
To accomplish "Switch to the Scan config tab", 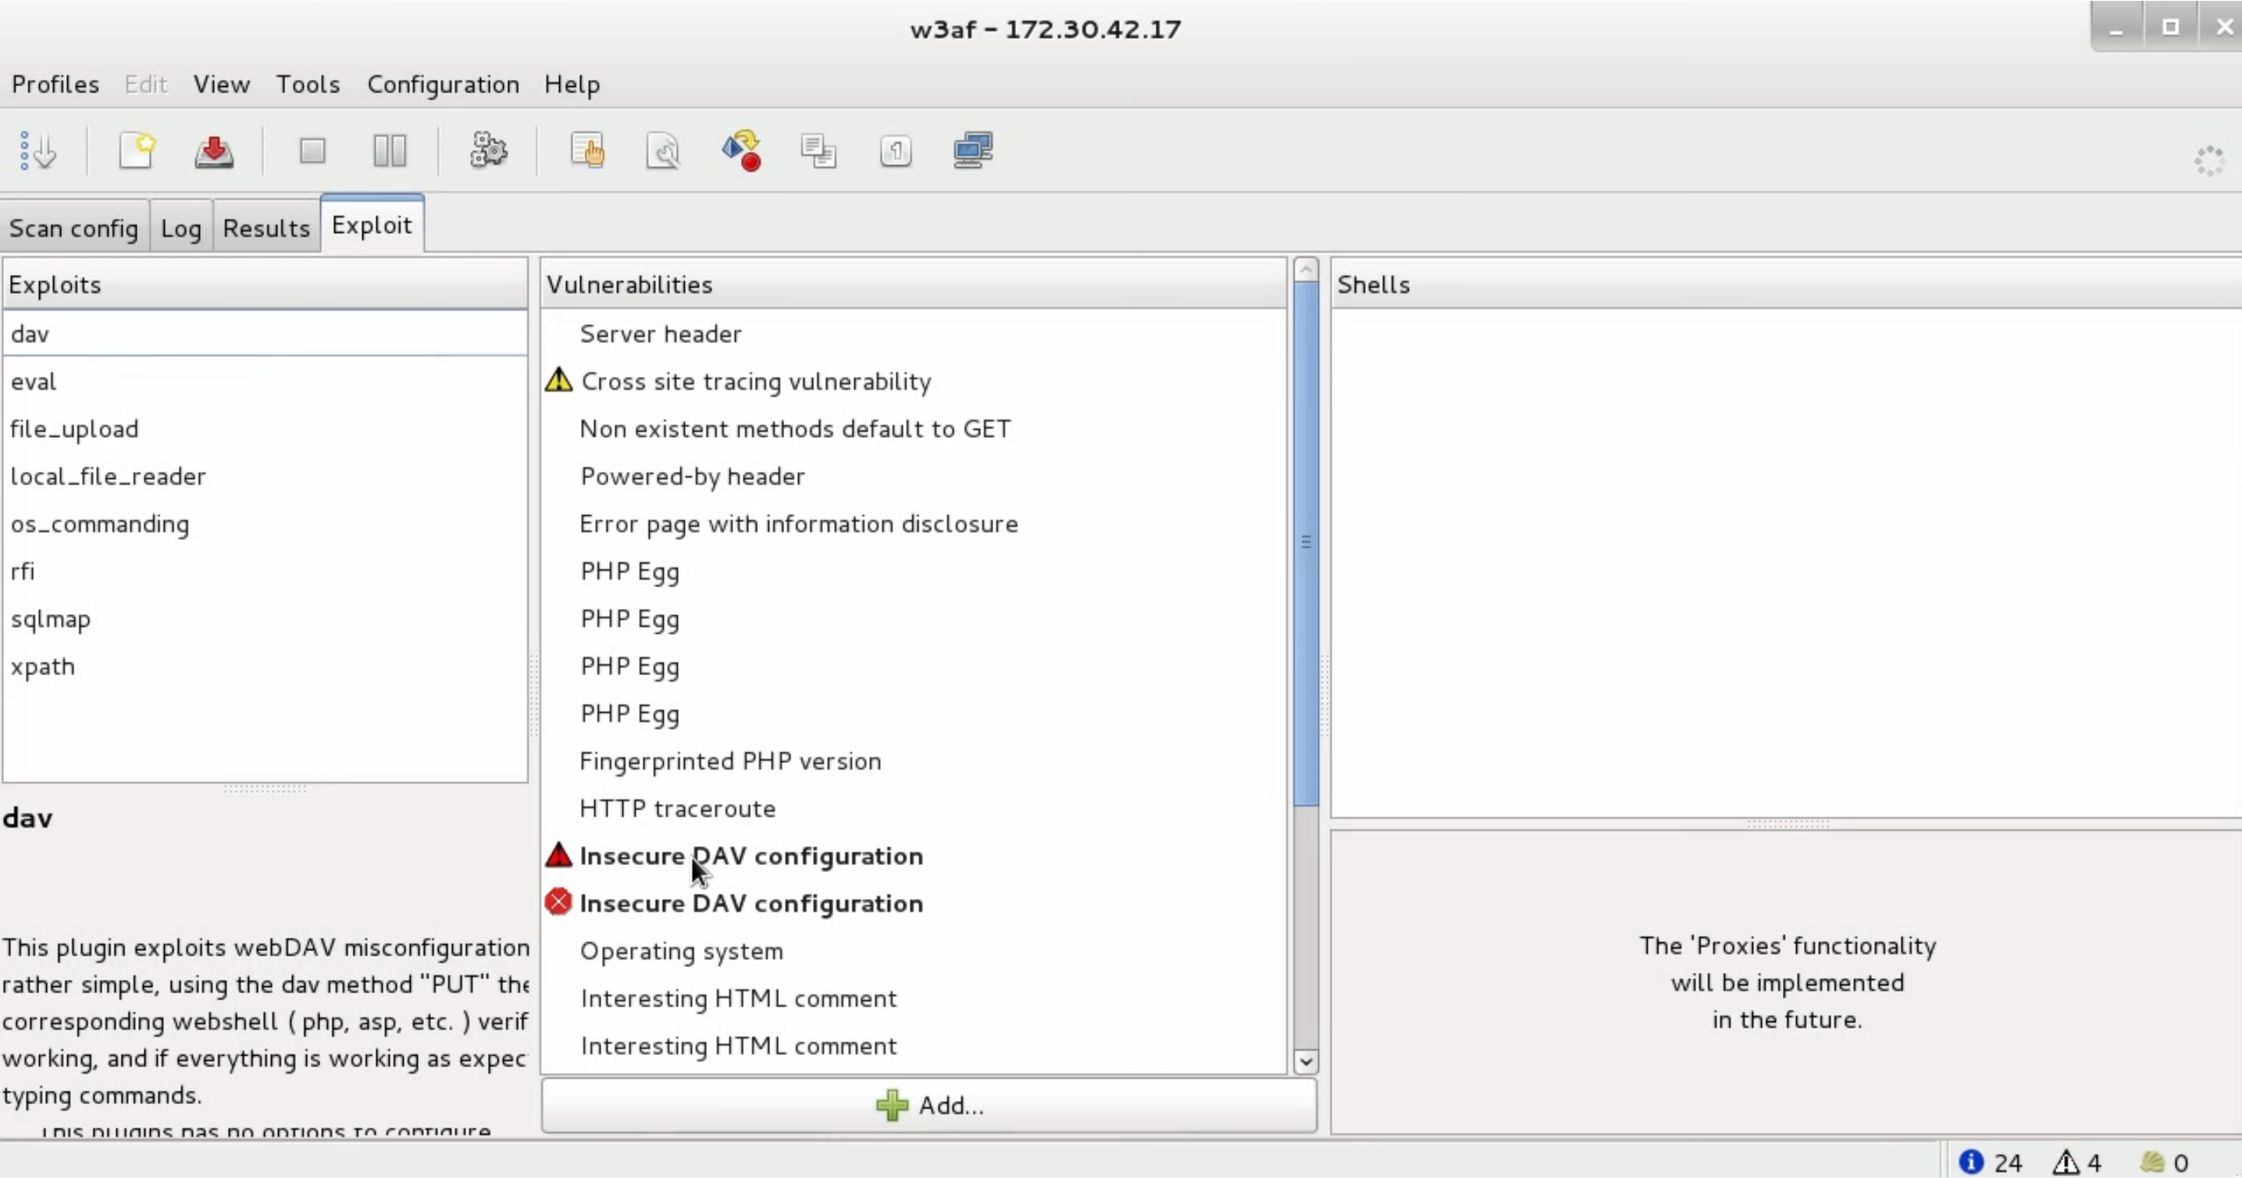I will (74, 228).
